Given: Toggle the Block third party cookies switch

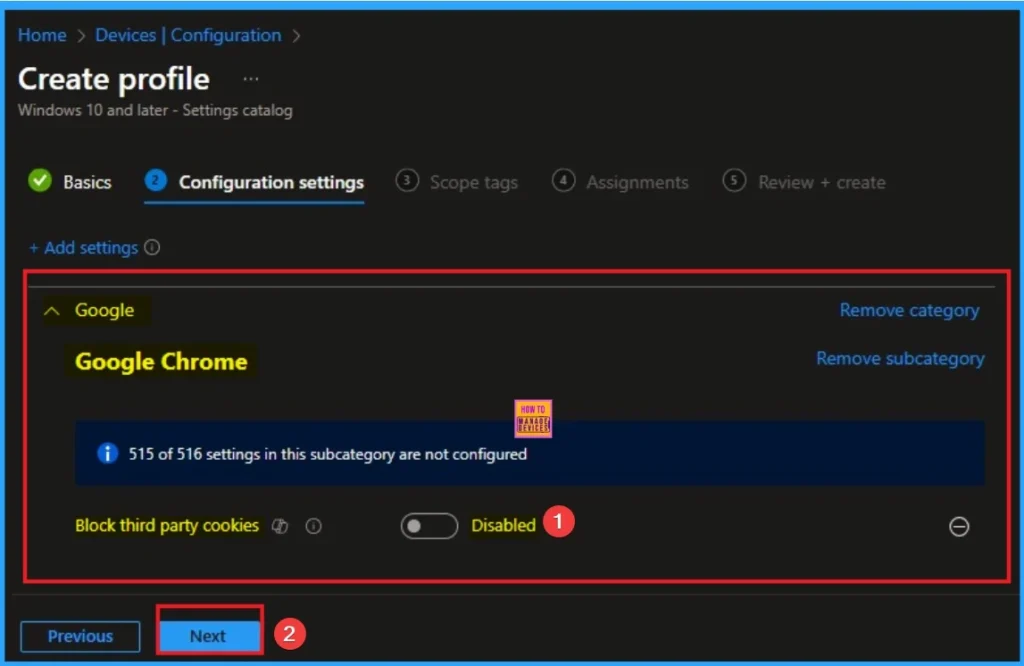Looking at the screenshot, I should pyautogui.click(x=429, y=526).
